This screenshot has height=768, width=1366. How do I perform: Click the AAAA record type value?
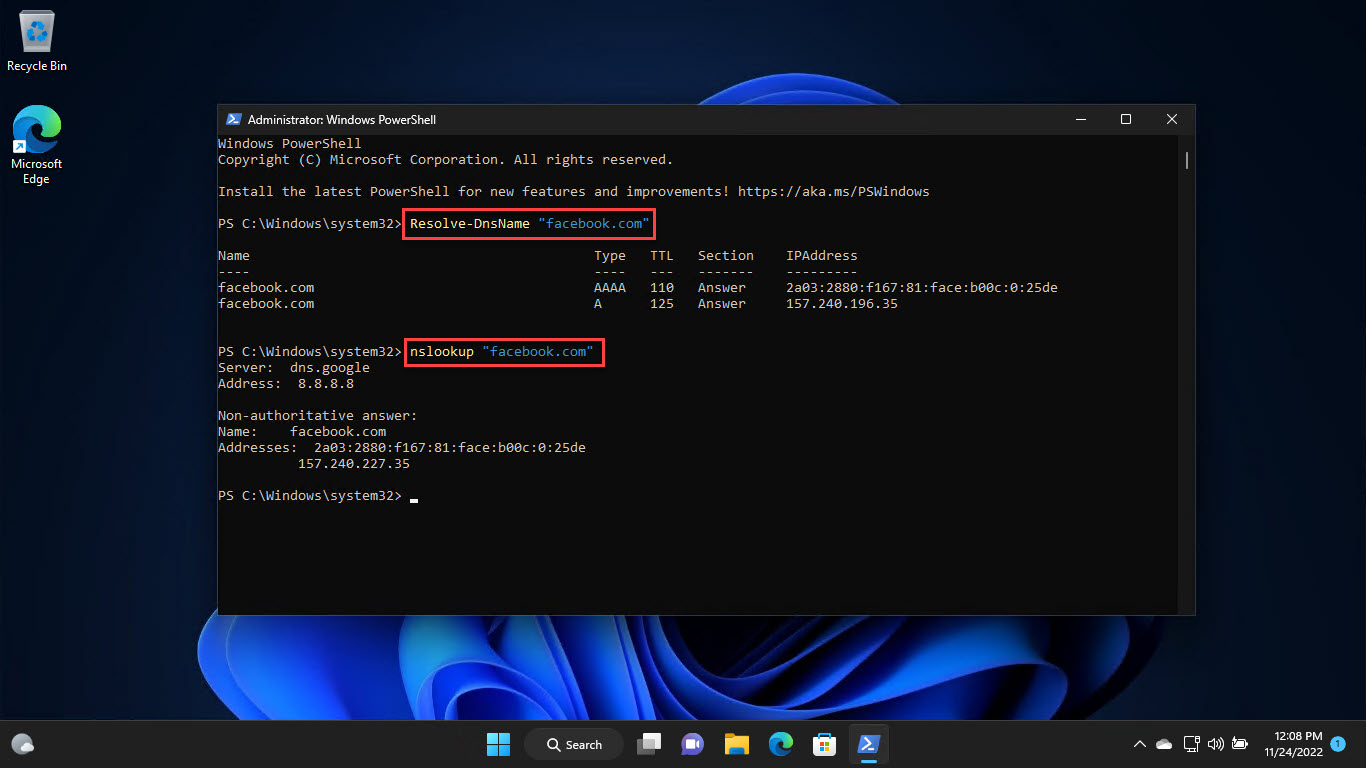(610, 287)
